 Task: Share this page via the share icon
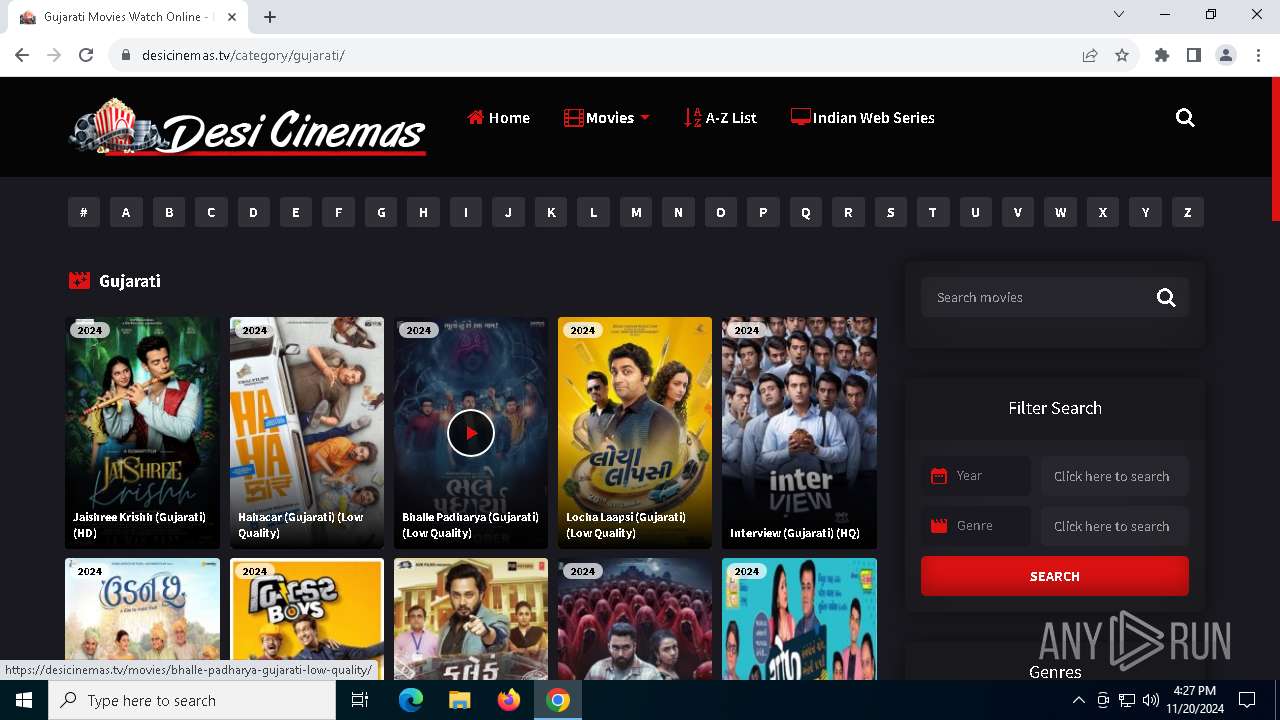point(1090,55)
